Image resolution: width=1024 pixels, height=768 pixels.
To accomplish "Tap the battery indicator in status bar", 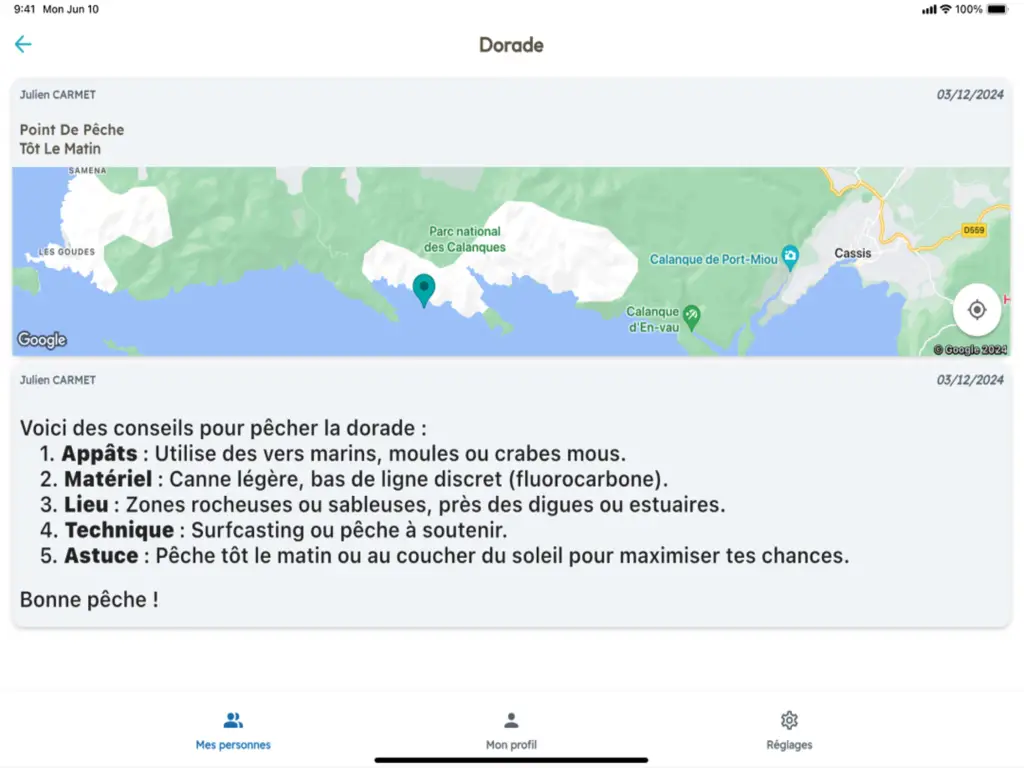I will click(x=997, y=9).
